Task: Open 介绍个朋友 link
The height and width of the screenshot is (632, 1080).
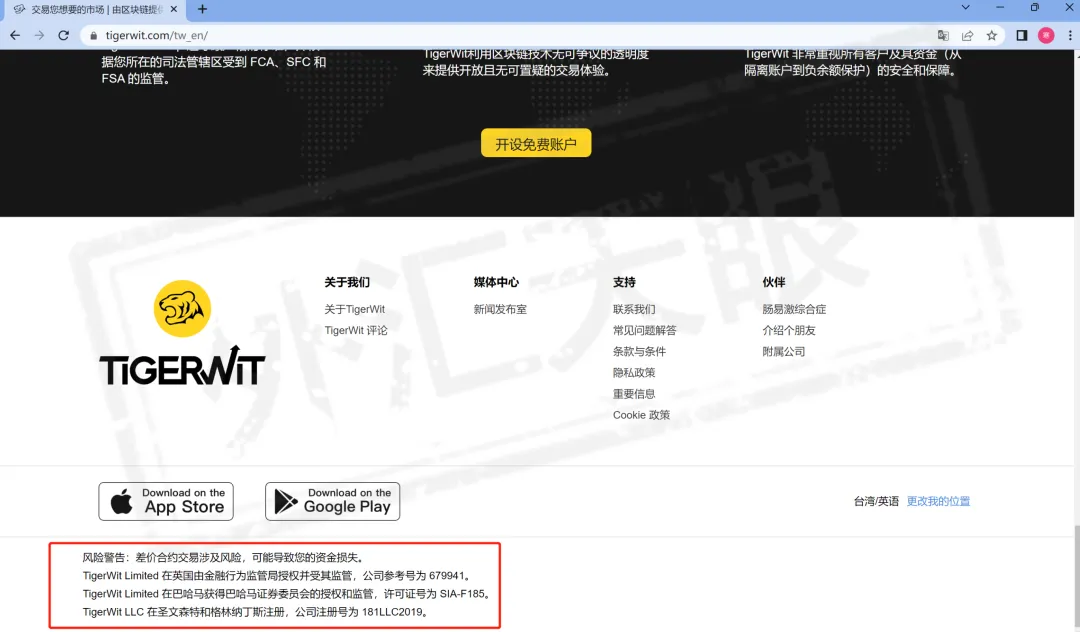Action: tap(789, 330)
